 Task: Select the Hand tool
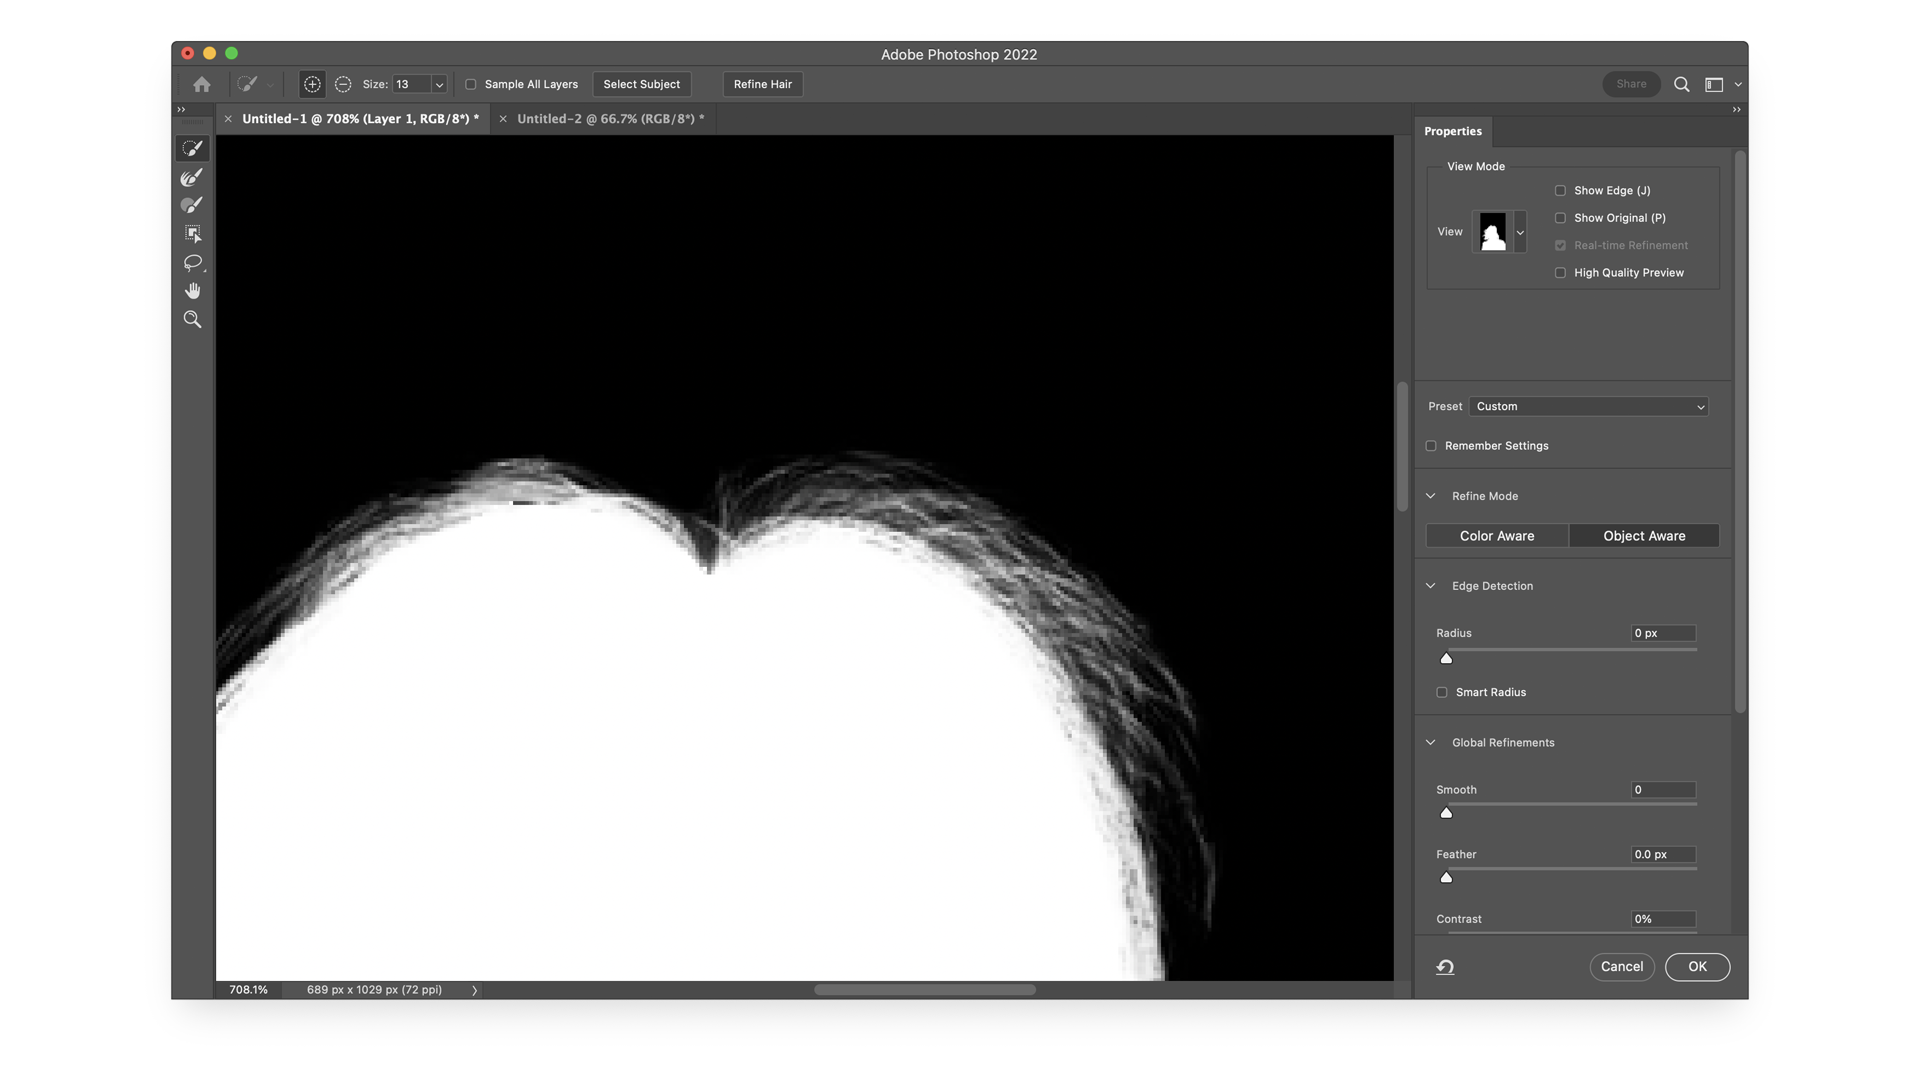[x=192, y=291]
